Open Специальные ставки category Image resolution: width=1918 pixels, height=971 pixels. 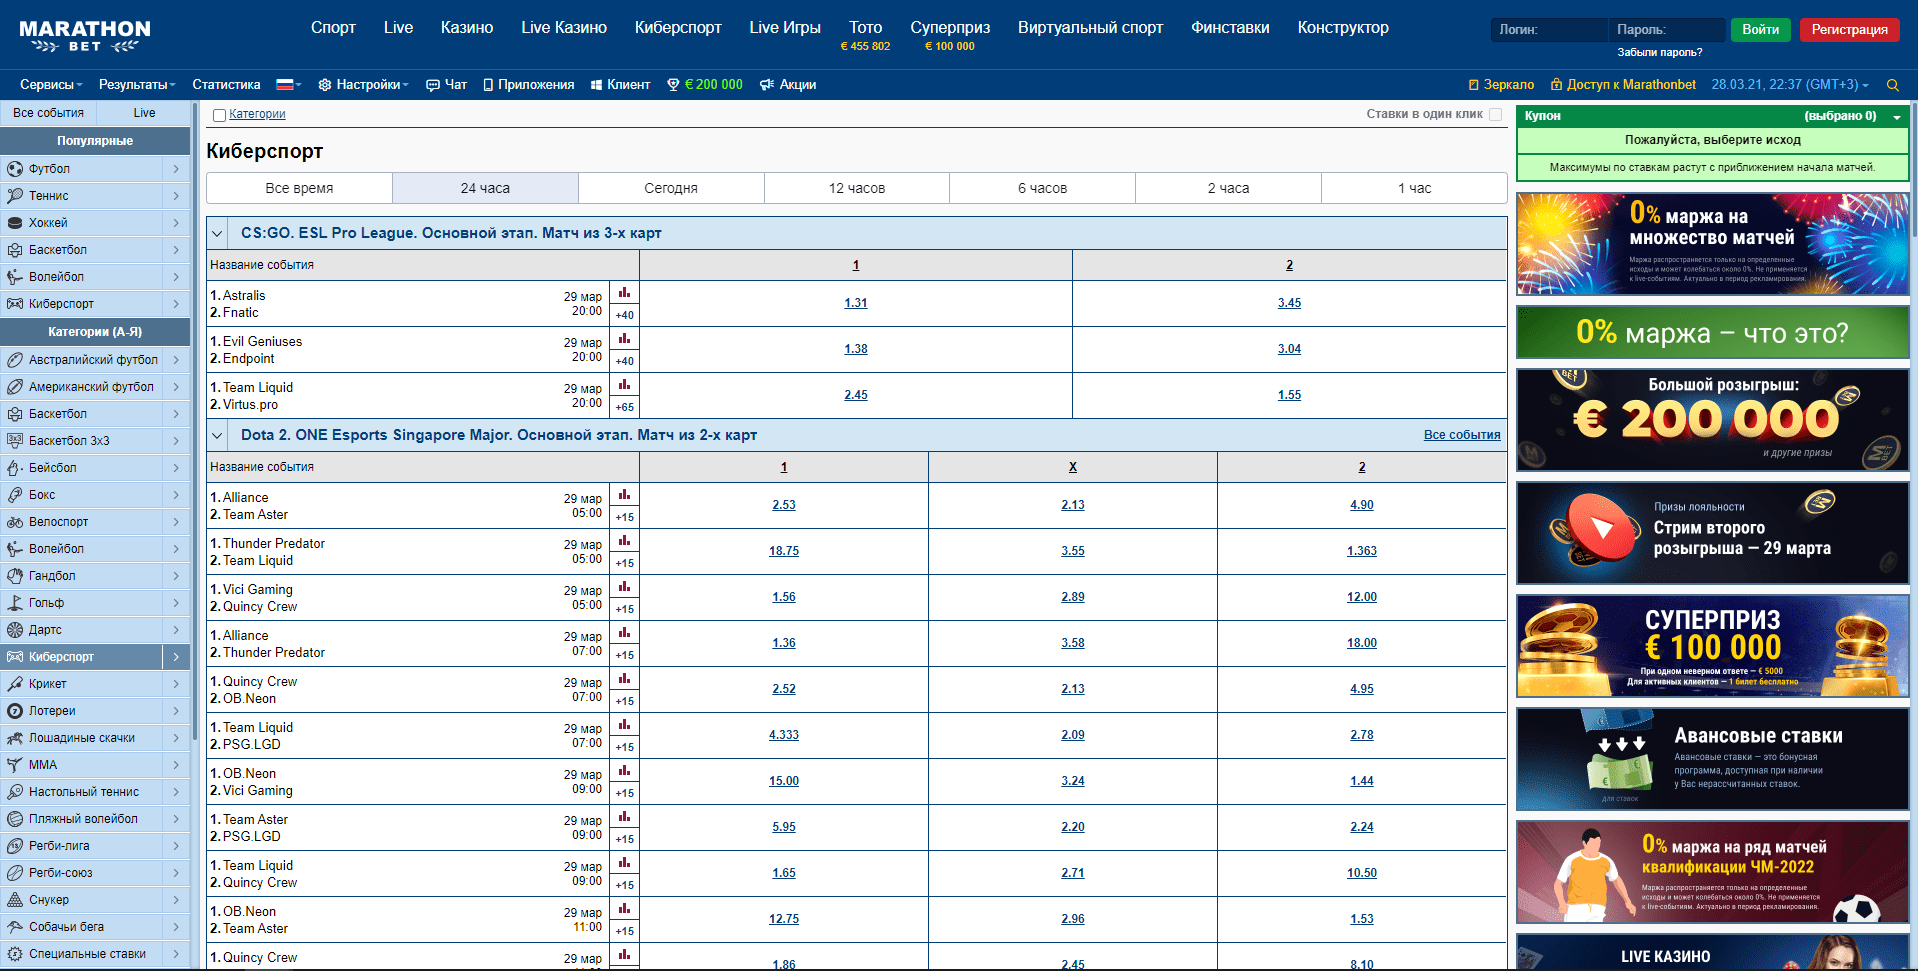coord(95,954)
